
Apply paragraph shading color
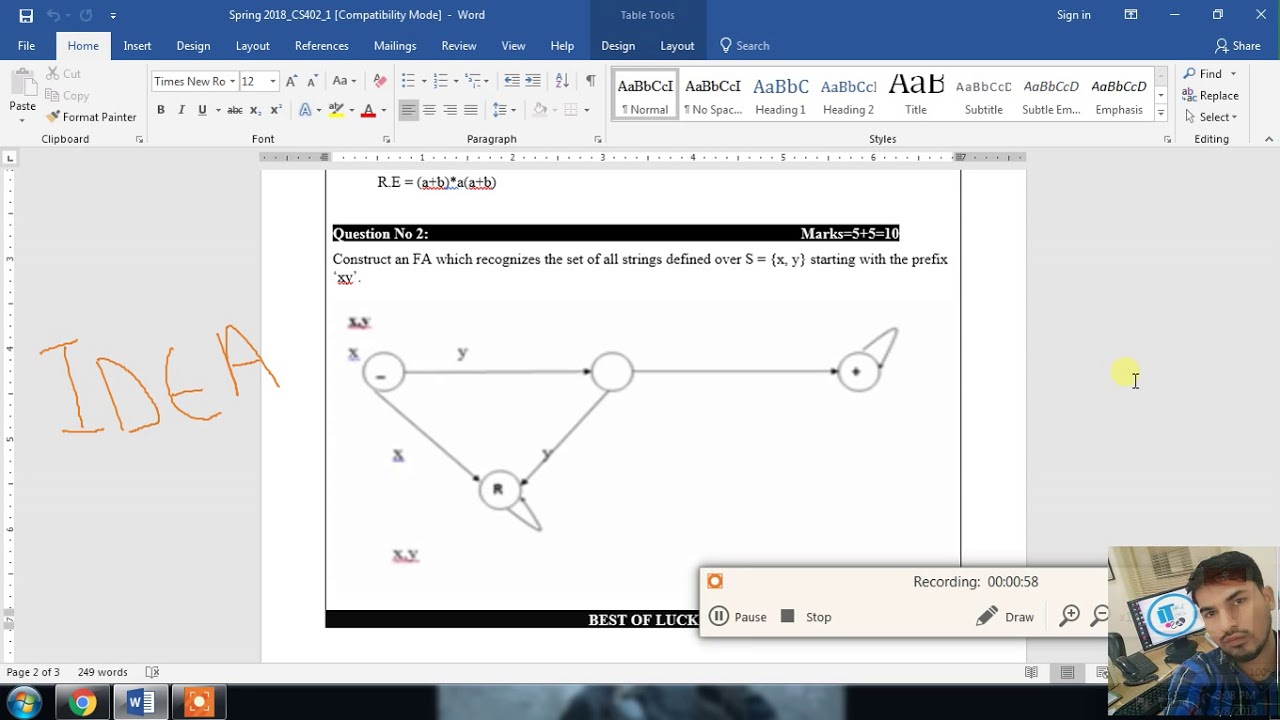(540, 110)
